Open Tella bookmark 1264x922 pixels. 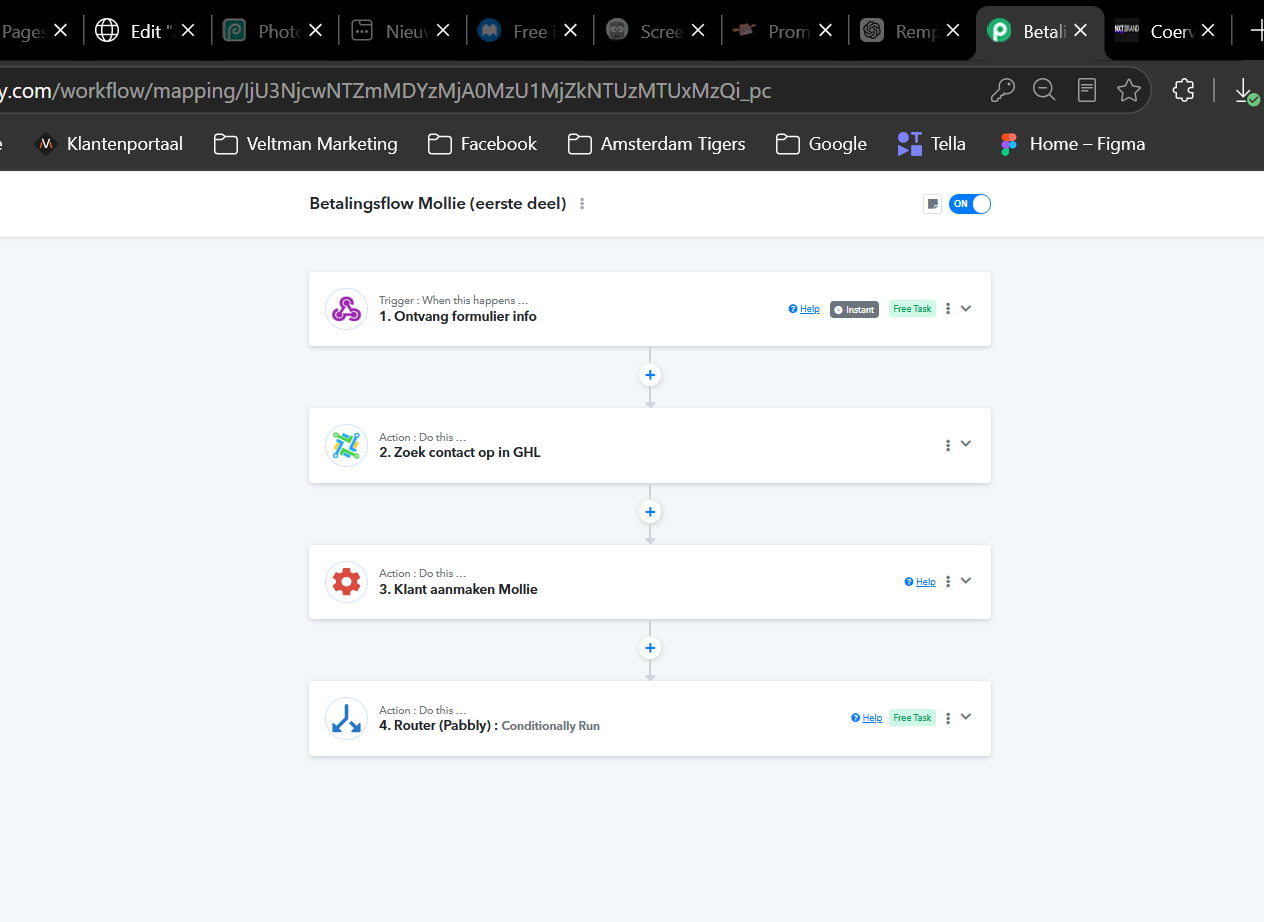point(931,144)
